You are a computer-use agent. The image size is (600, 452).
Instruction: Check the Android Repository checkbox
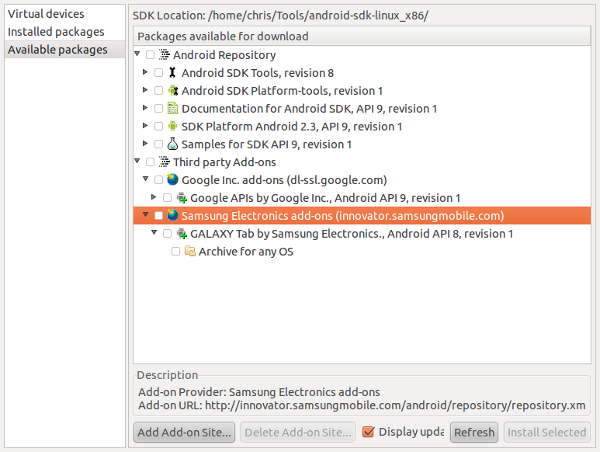pos(150,55)
